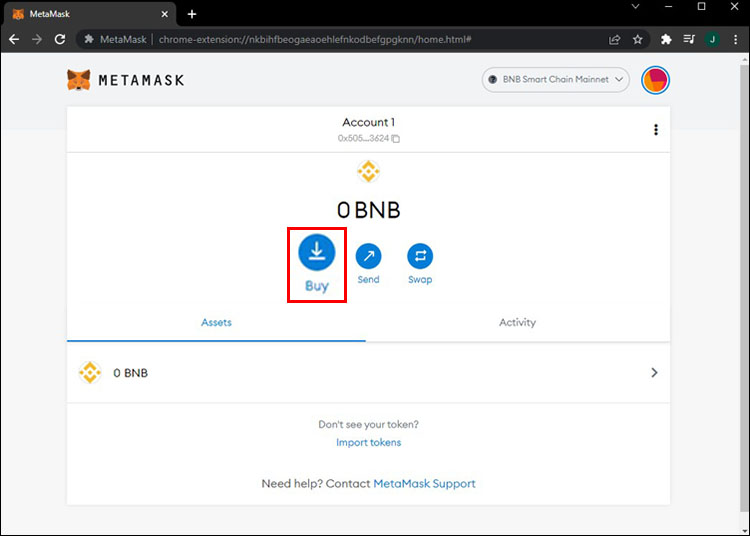Close the MetaMask browser tab
The height and width of the screenshot is (536, 750).
tap(165, 14)
